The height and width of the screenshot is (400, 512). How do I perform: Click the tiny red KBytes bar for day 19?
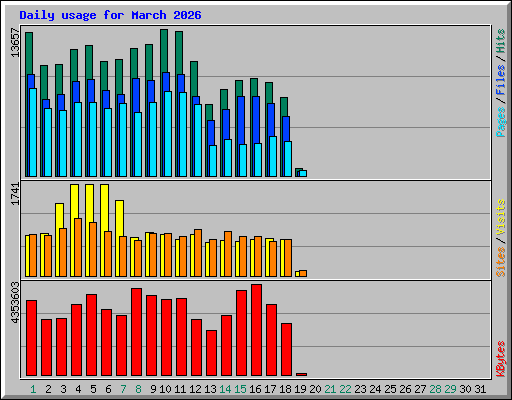coord(301,375)
